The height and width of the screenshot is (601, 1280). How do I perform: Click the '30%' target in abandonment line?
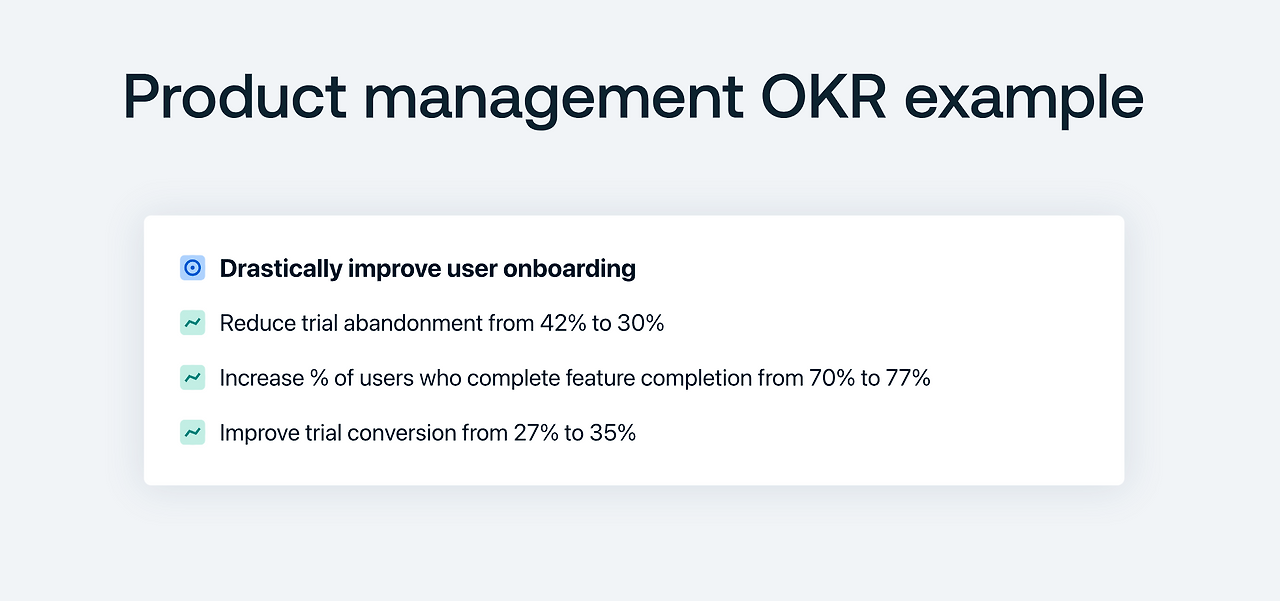(x=642, y=324)
